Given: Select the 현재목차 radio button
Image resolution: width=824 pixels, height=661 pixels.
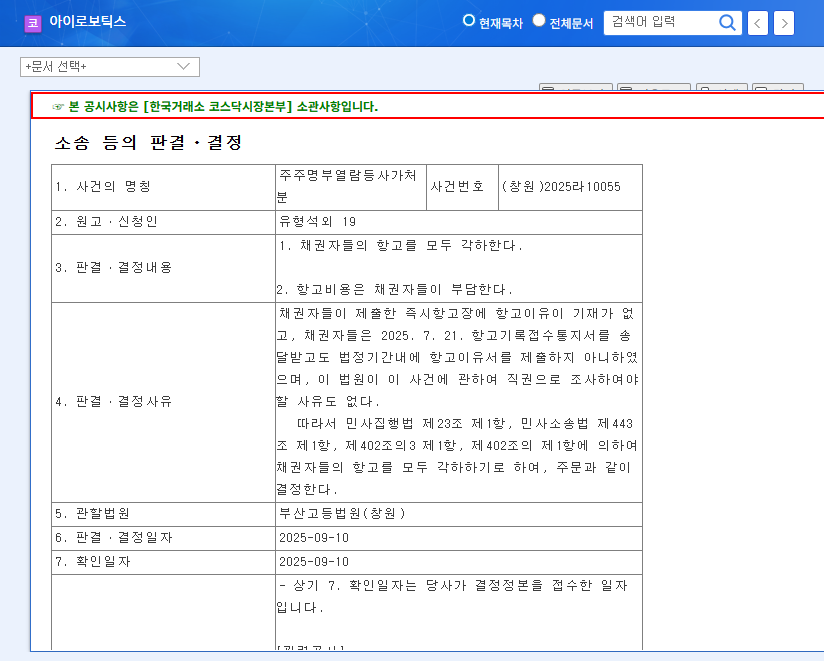Looking at the screenshot, I should 468,20.
